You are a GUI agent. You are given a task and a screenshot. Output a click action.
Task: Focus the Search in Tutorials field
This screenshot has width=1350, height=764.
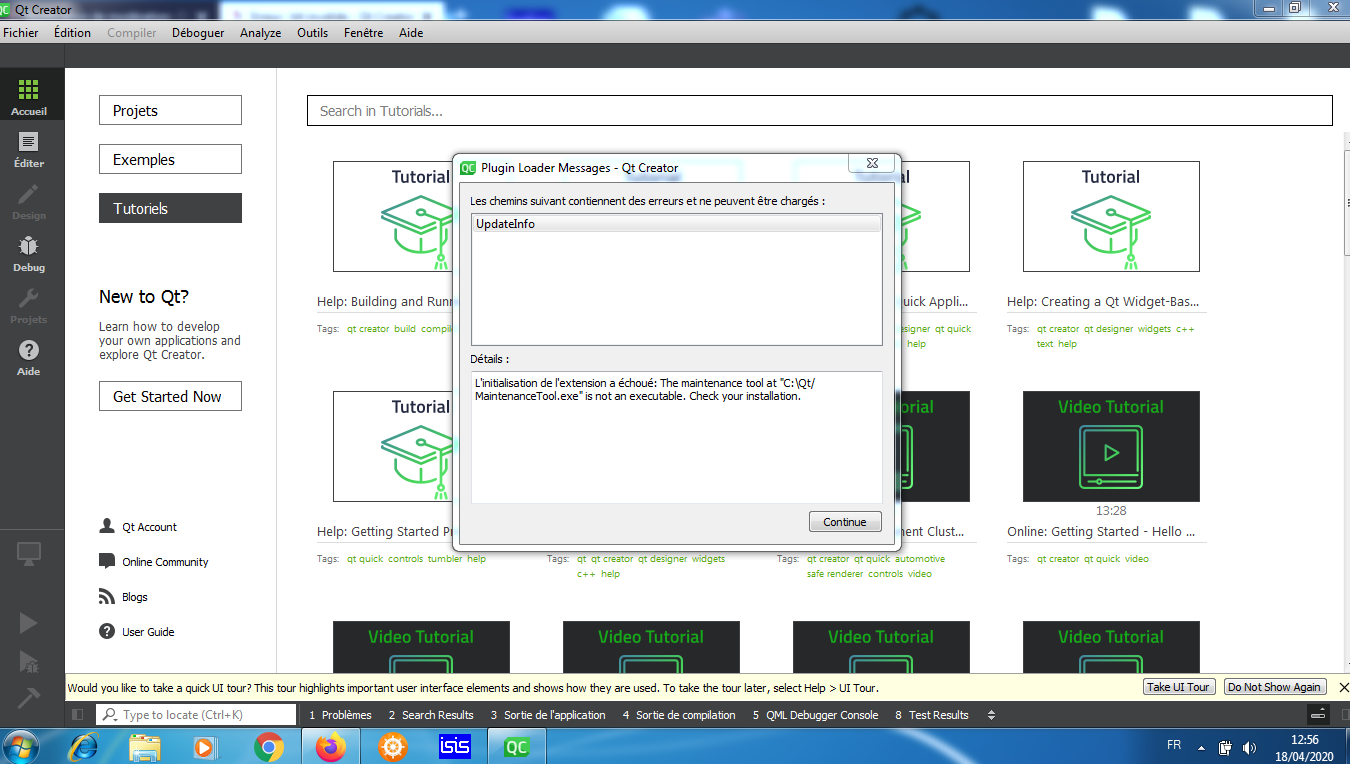coord(820,111)
